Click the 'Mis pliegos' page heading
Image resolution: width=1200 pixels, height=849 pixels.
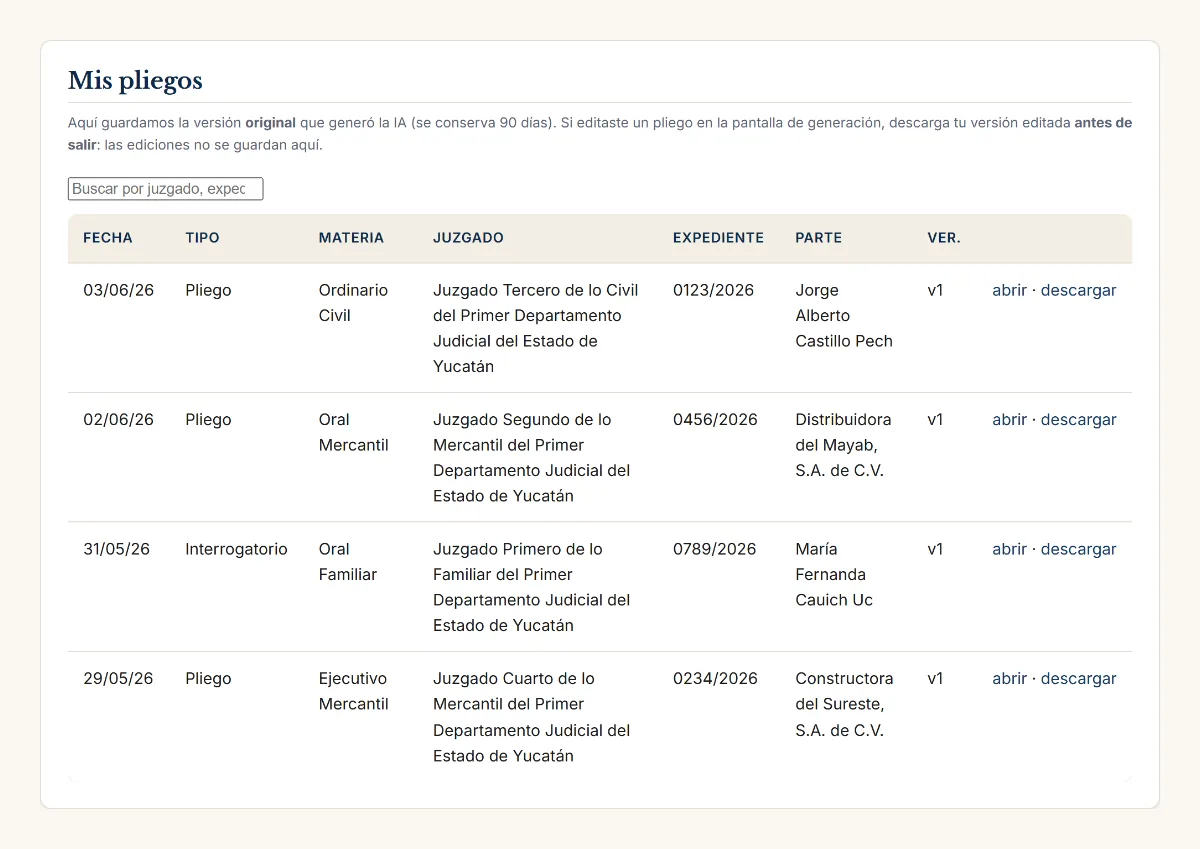(135, 81)
